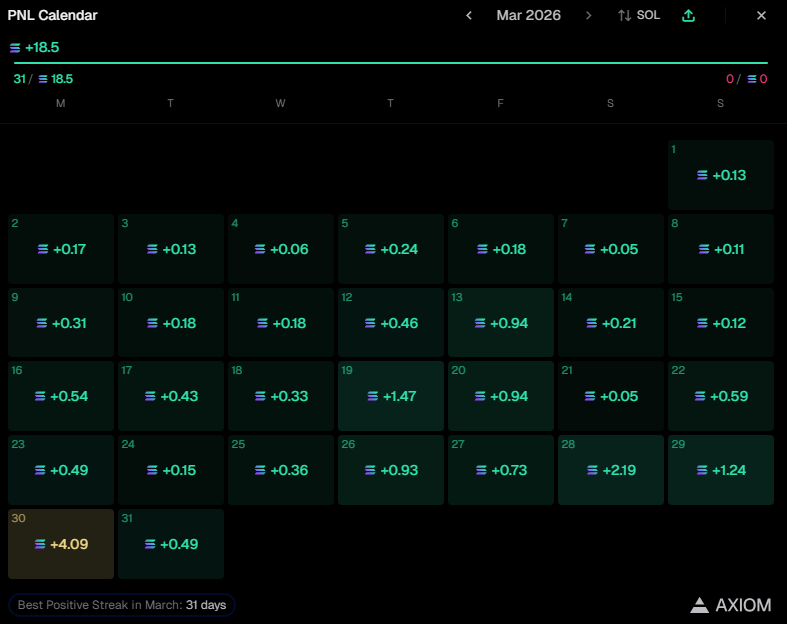
Task: Open March 15 cell showing +0.12
Action: point(721,322)
